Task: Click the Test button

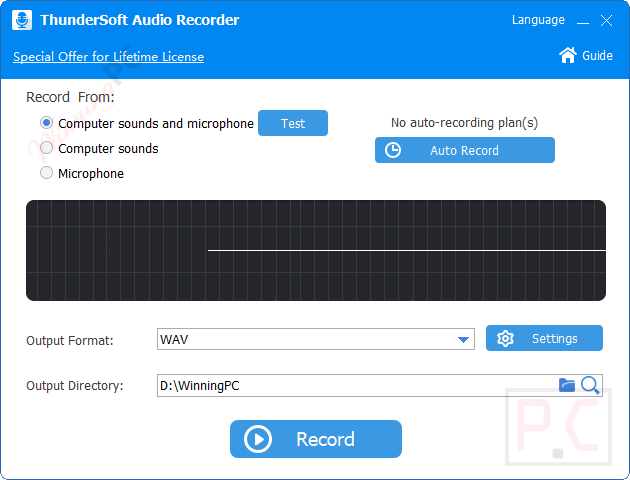Action: click(293, 123)
